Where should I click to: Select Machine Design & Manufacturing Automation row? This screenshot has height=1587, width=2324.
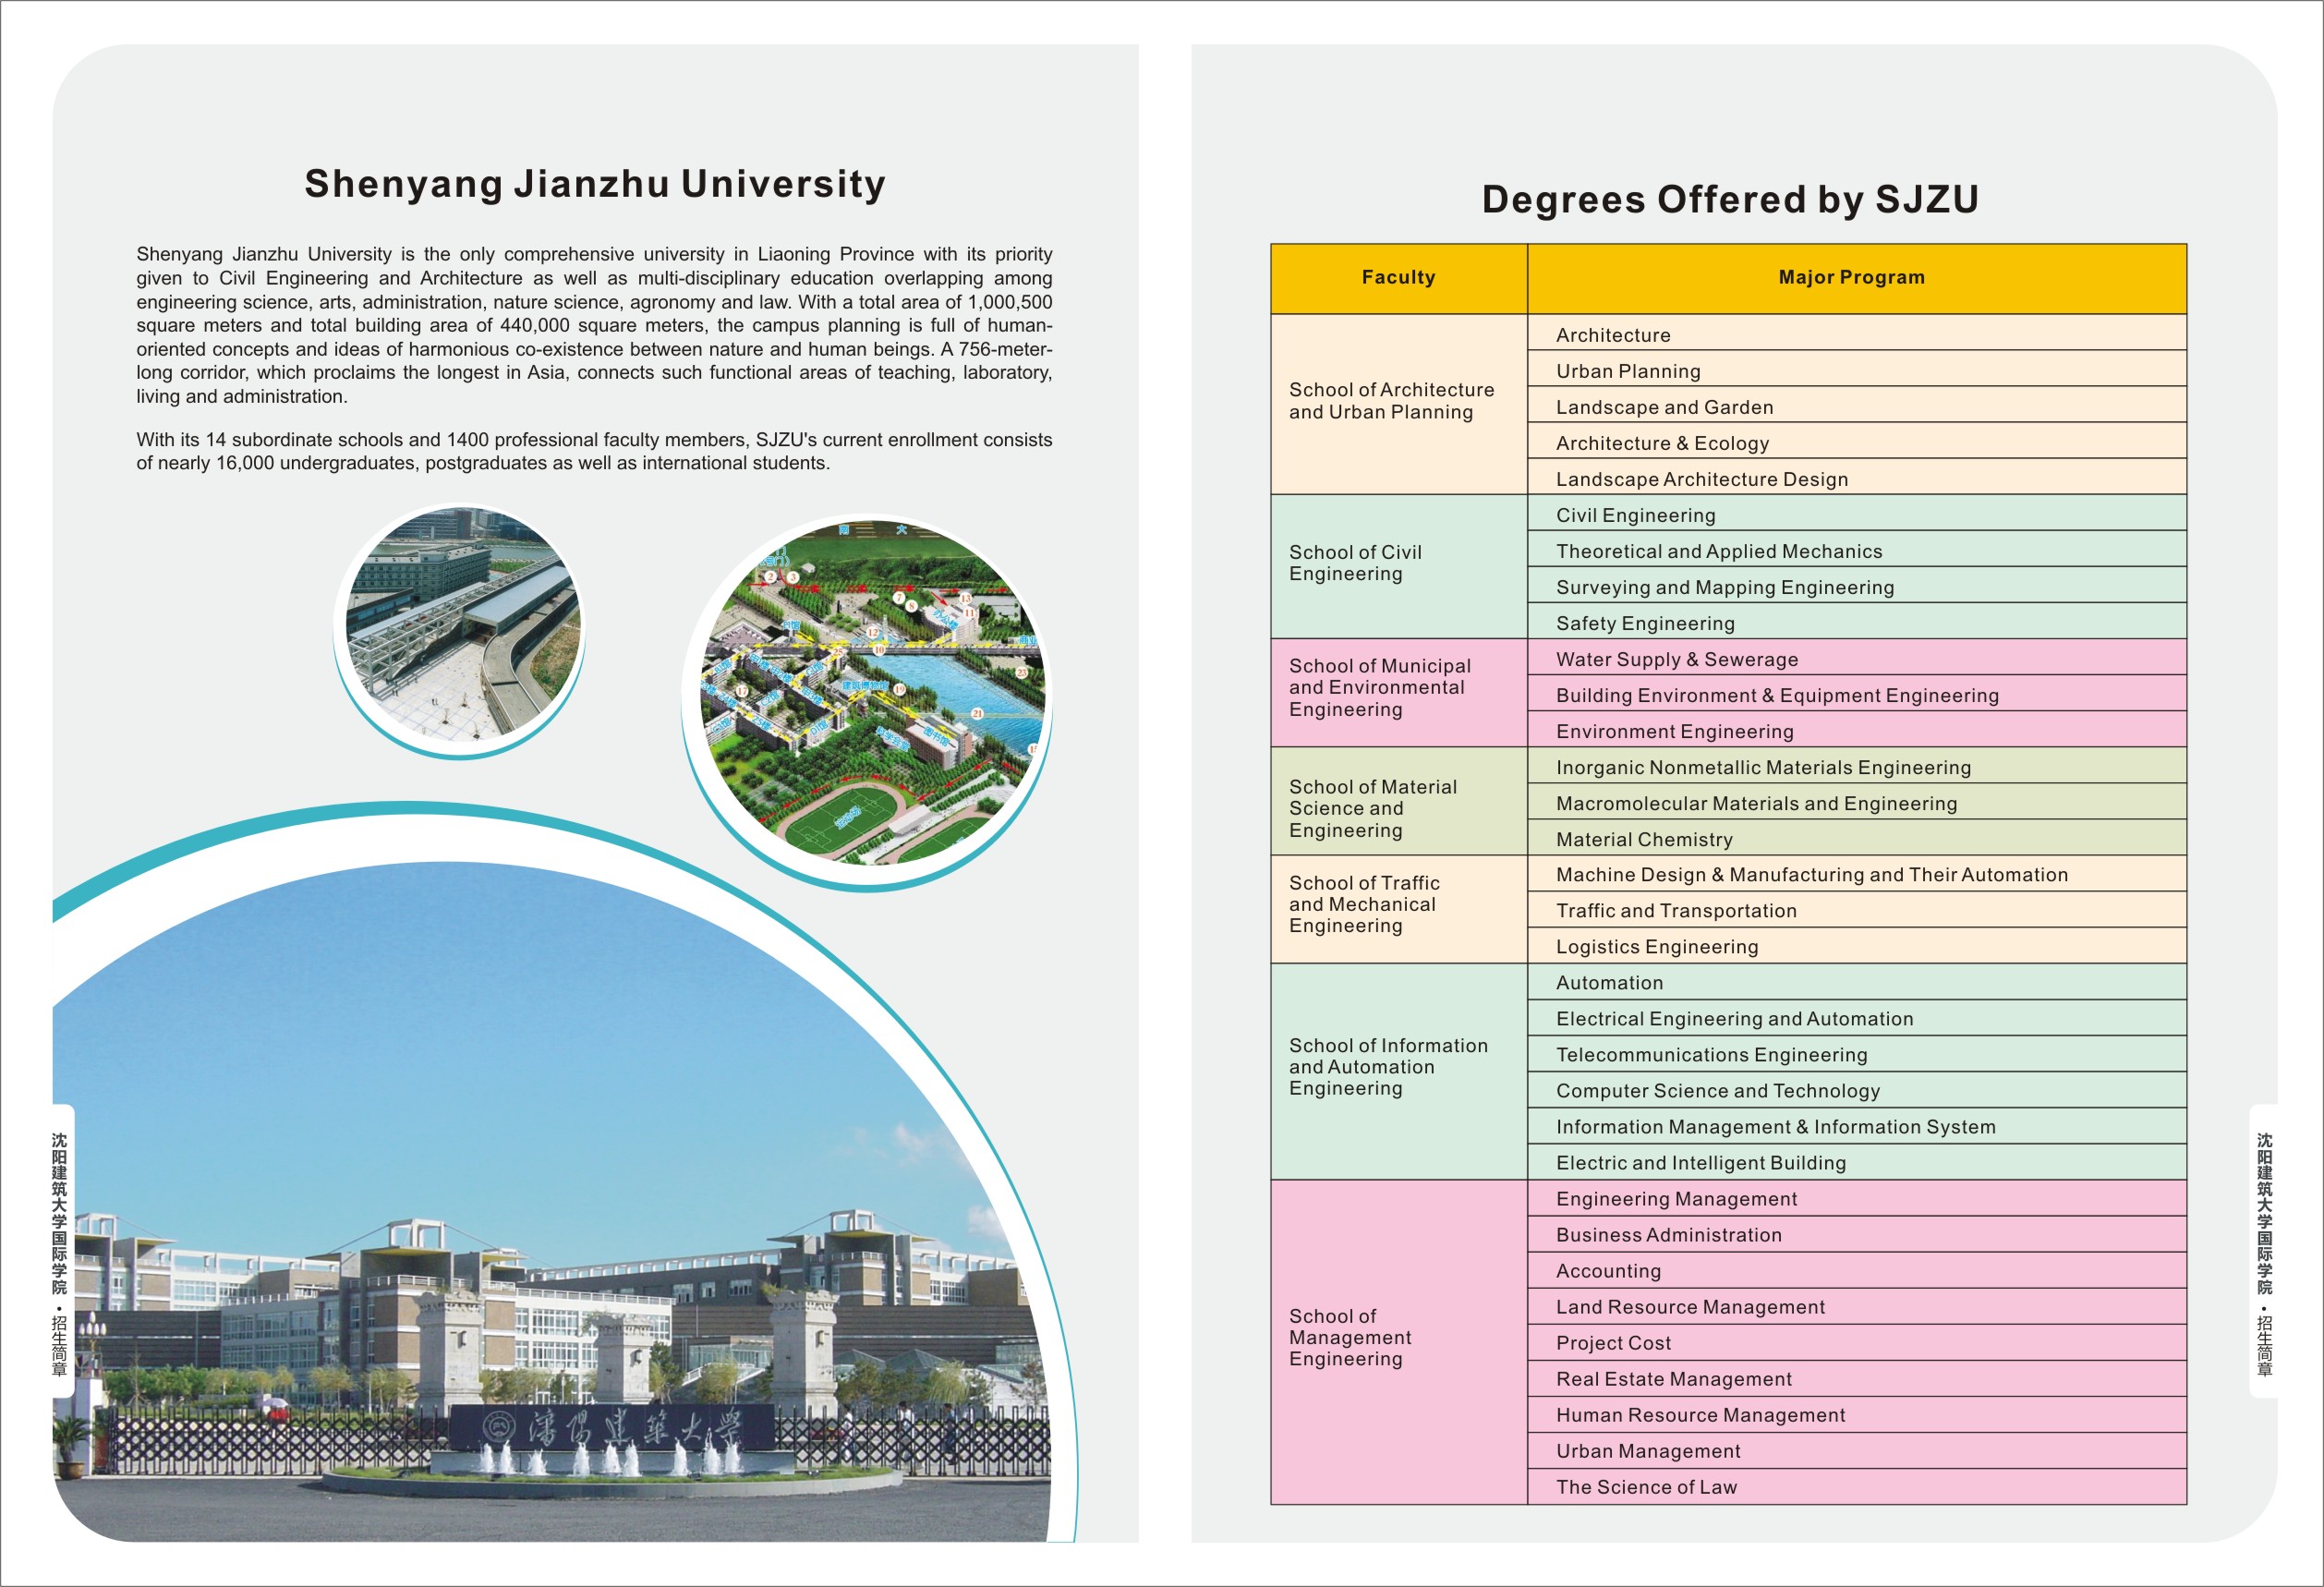pyautogui.click(x=1857, y=872)
